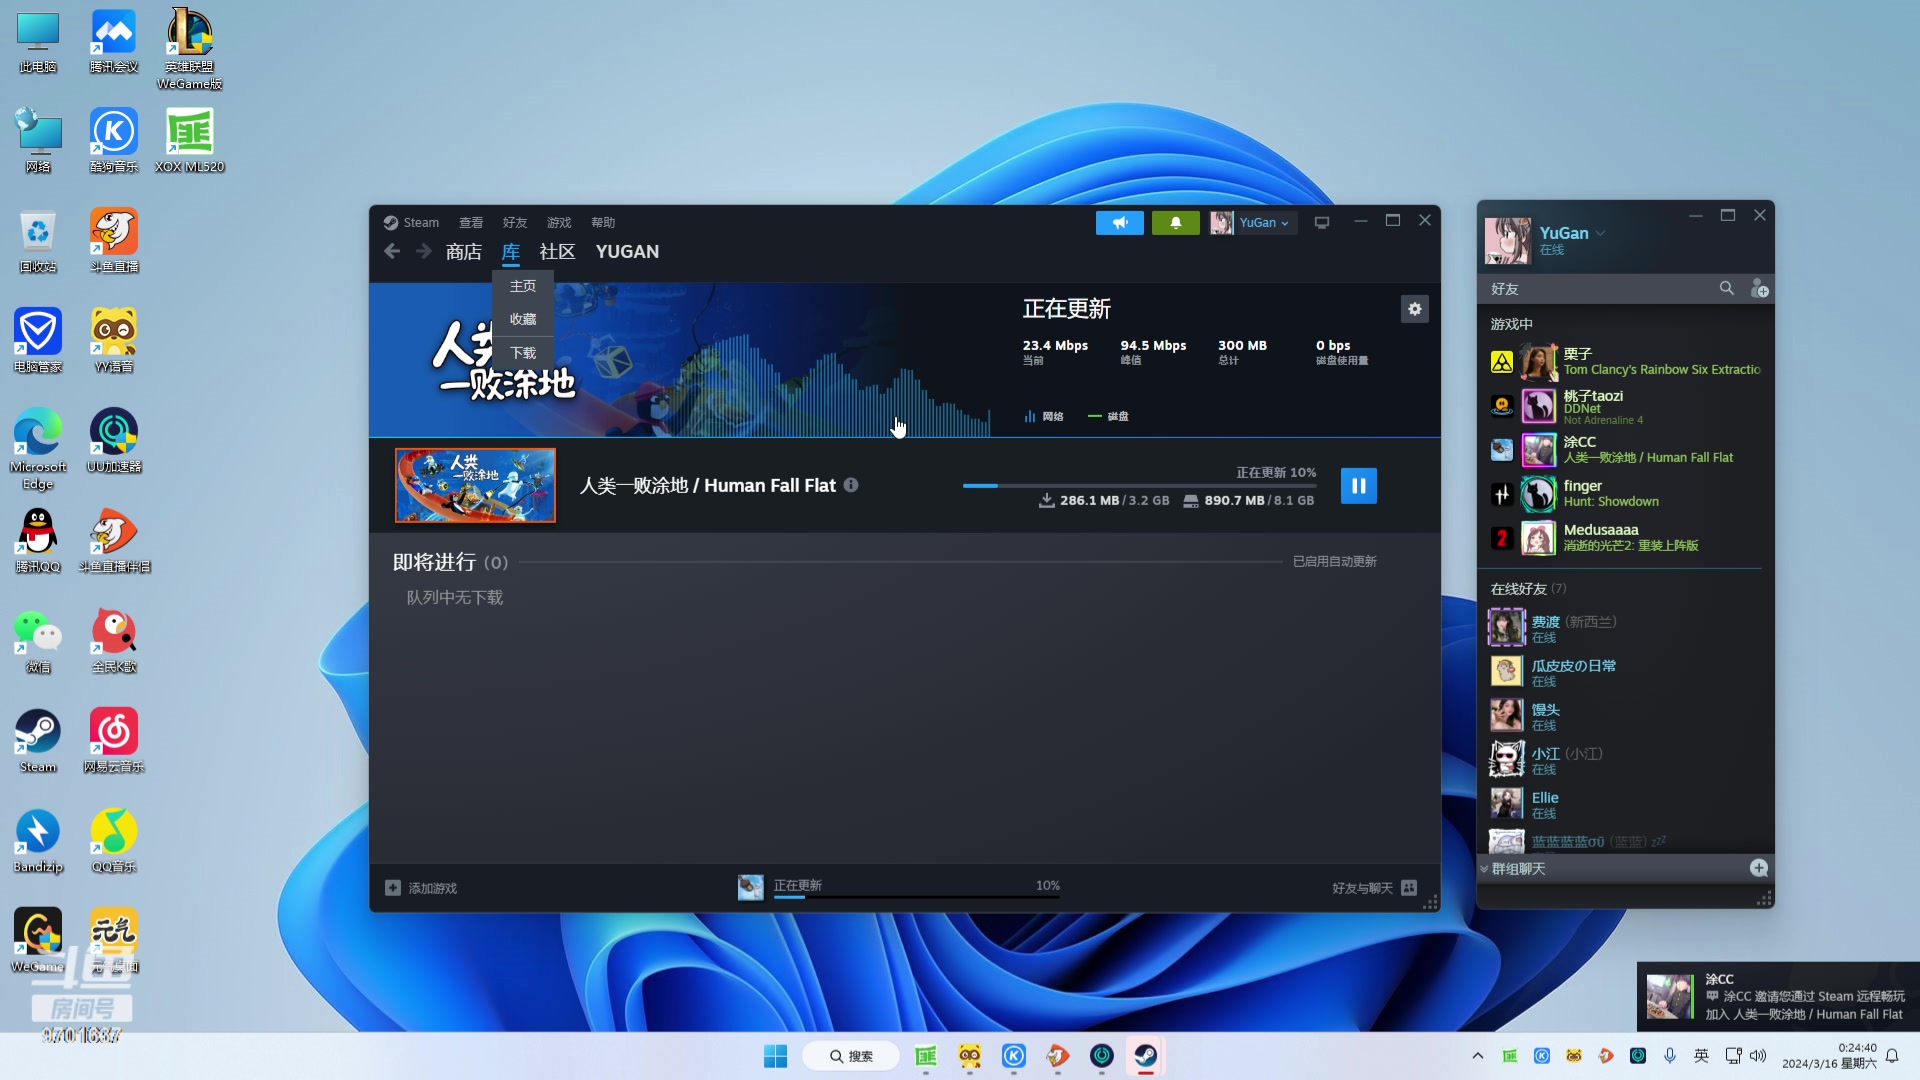The image size is (1920, 1080).
Task: Open chat with friend Medusaaaa
Action: click(x=1625, y=538)
